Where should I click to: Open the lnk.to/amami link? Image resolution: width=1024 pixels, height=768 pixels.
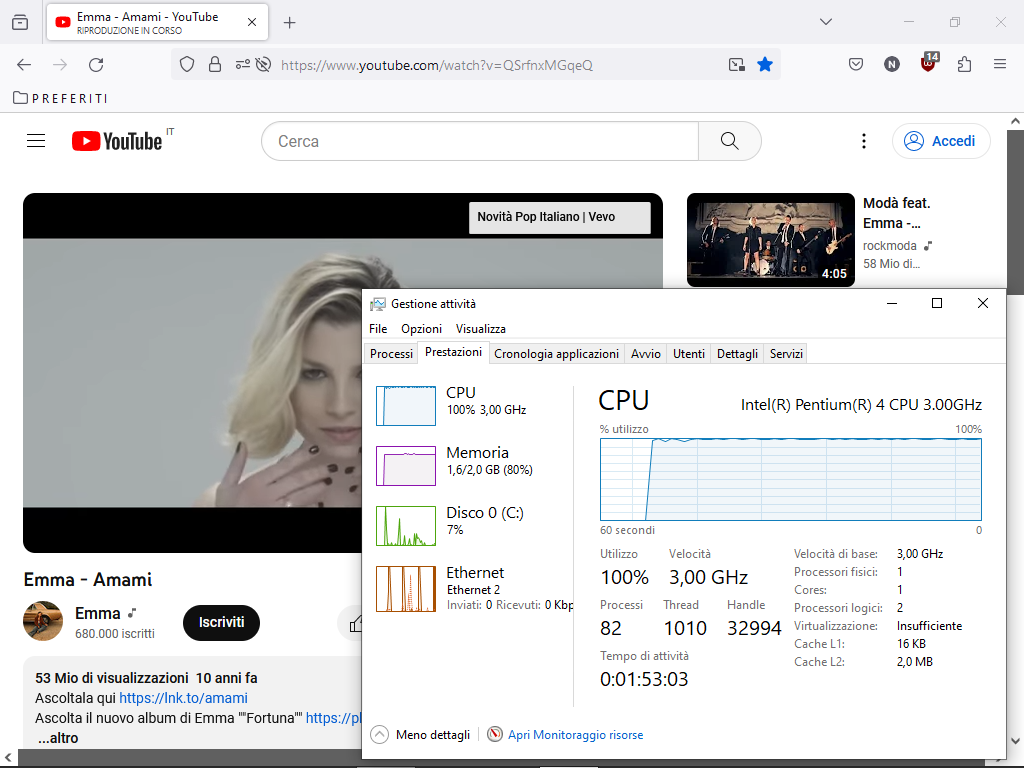click(x=184, y=698)
